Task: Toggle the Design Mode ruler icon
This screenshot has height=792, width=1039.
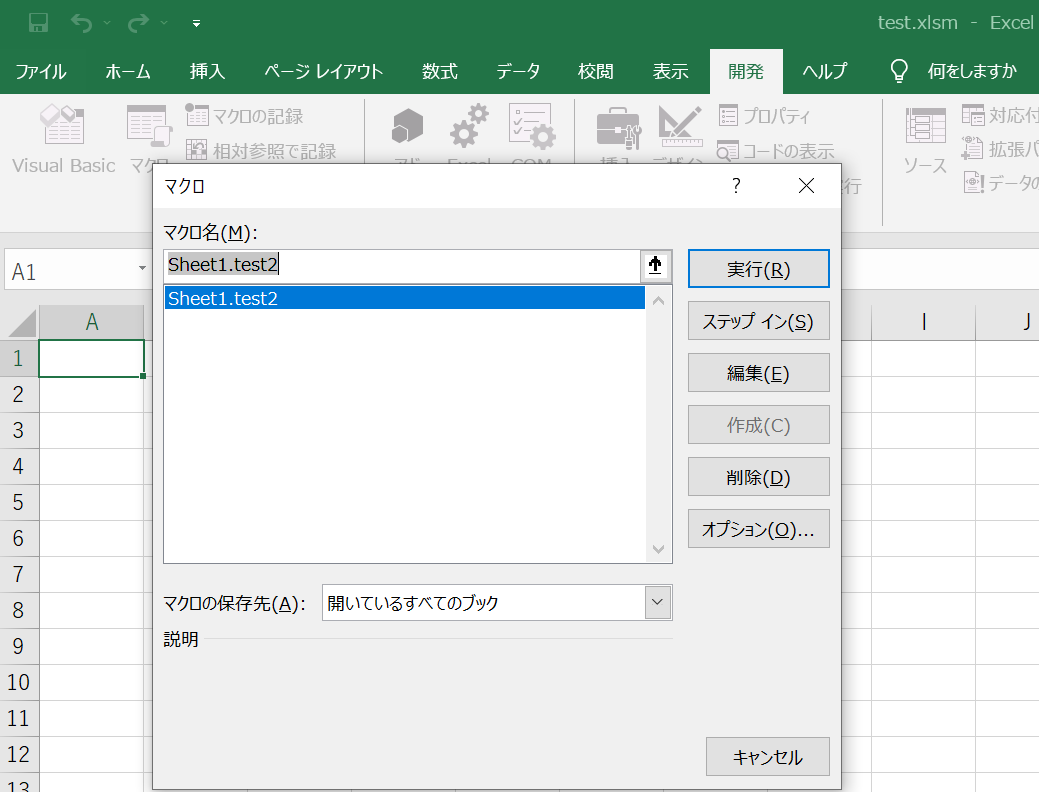Action: coord(680,126)
